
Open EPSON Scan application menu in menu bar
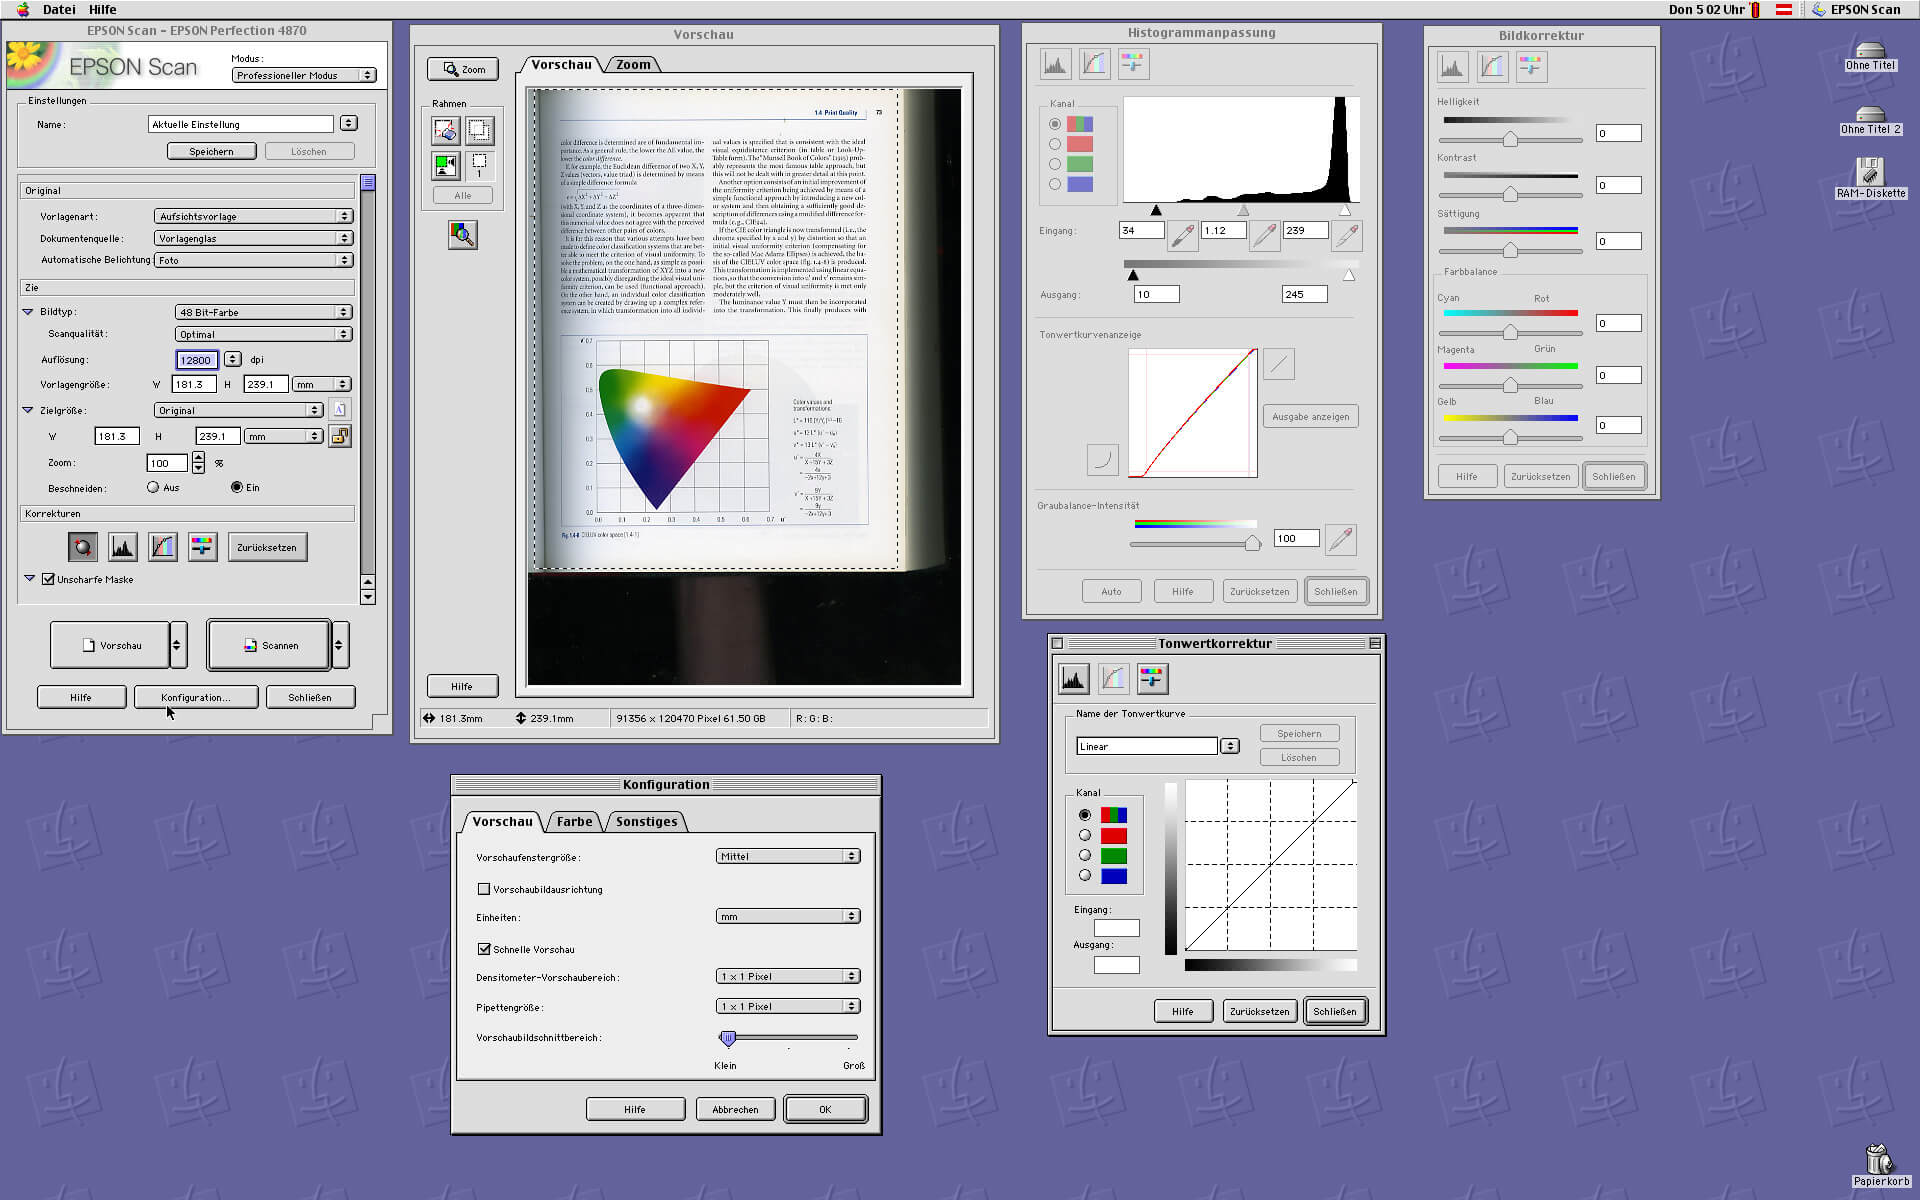pyautogui.click(x=1856, y=9)
